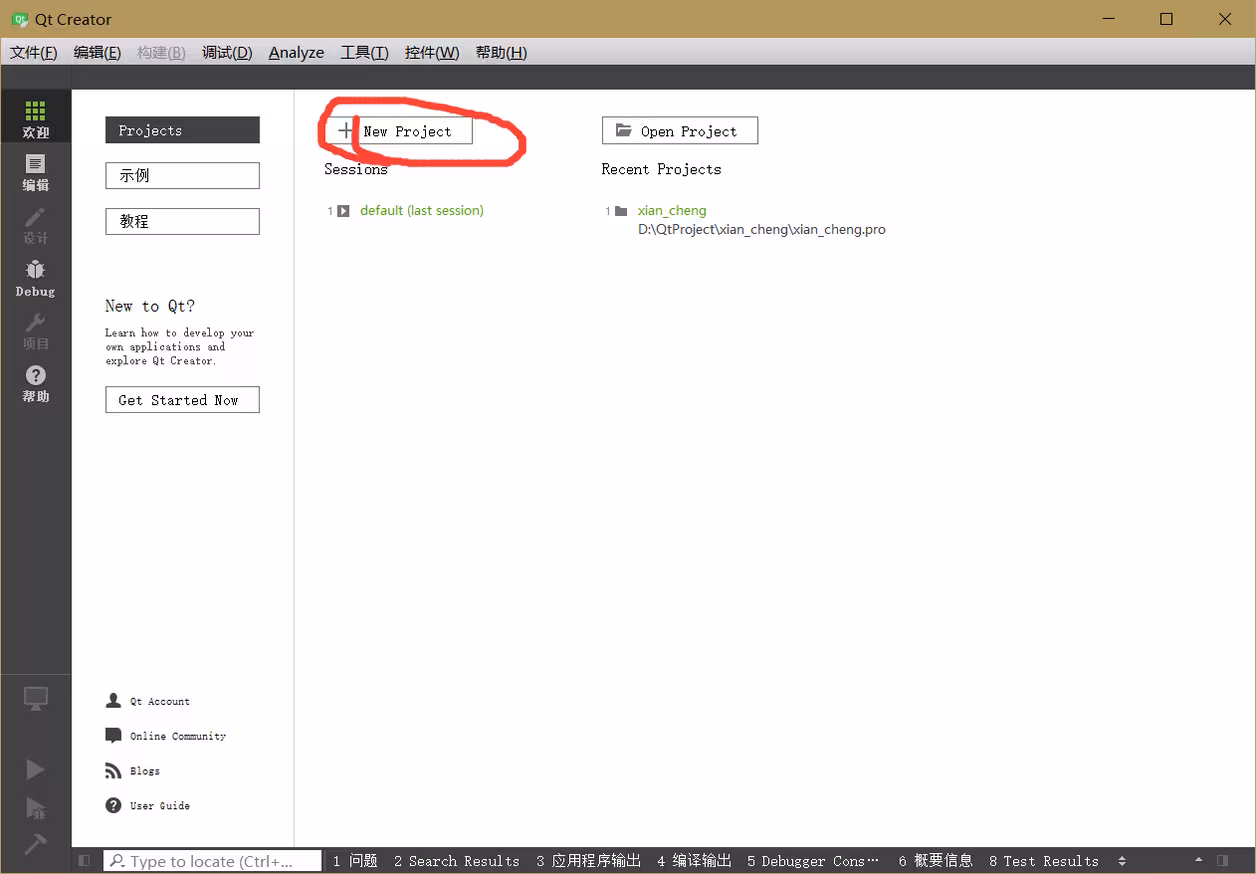Click the Build hammer icon

click(35, 844)
